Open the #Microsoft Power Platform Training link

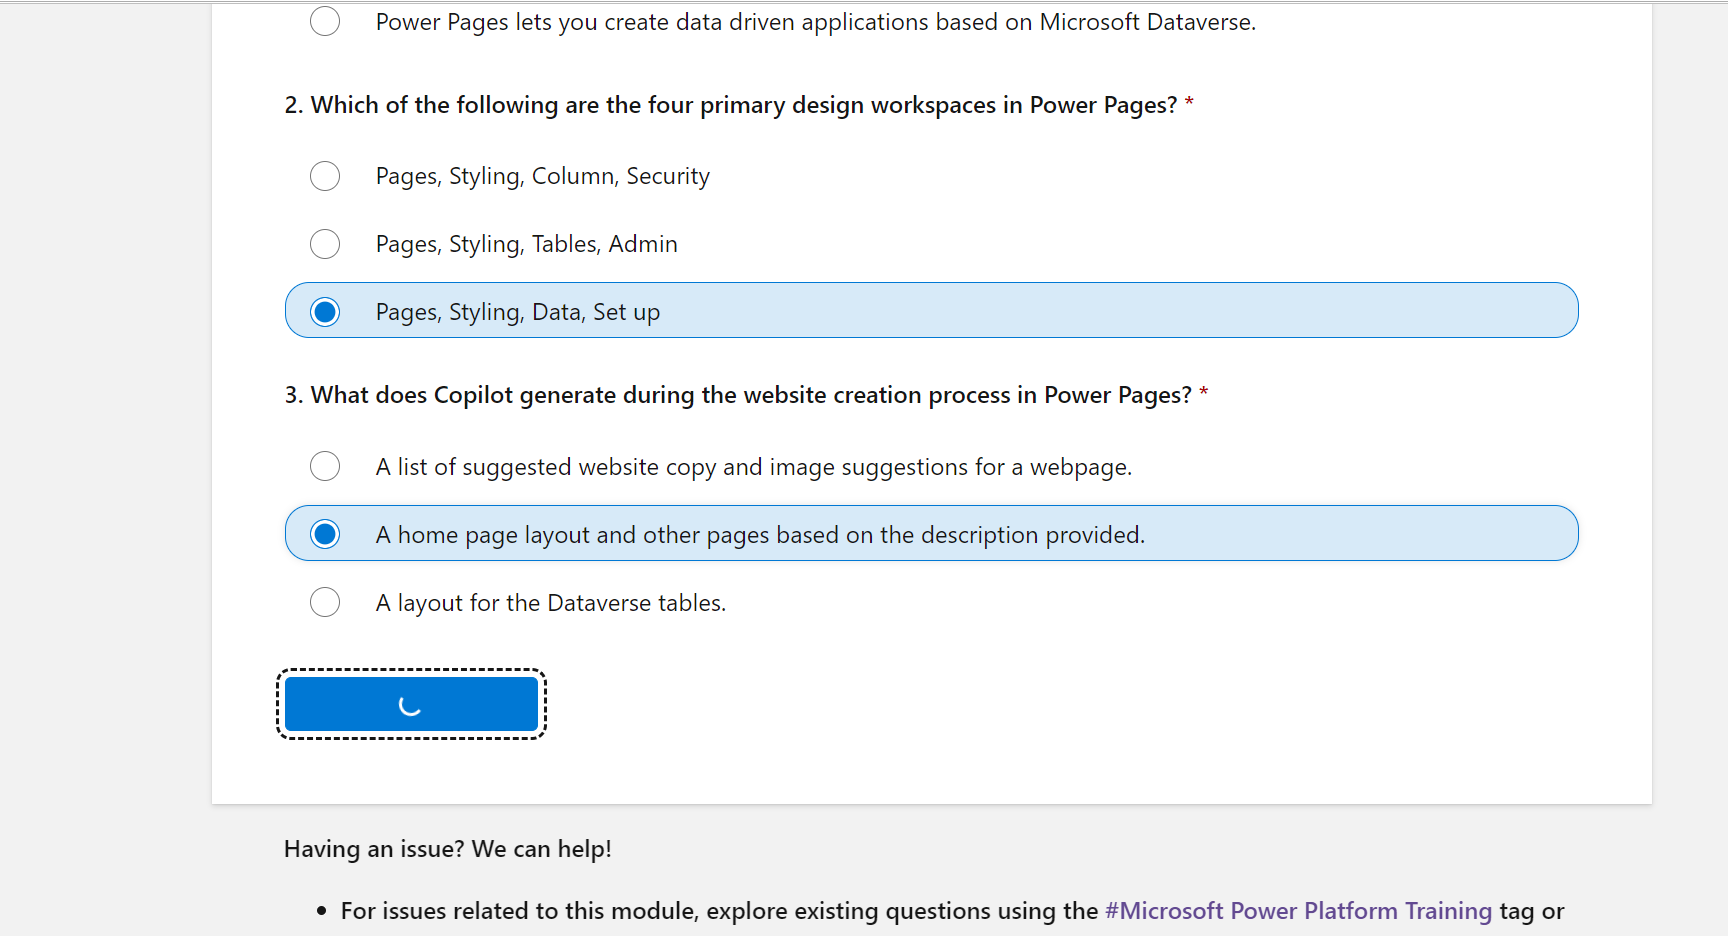pos(1297,910)
